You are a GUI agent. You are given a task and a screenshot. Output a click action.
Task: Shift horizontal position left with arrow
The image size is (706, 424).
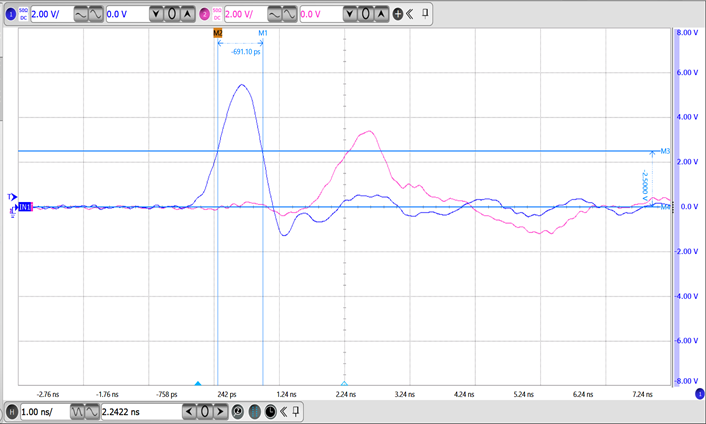coord(190,412)
